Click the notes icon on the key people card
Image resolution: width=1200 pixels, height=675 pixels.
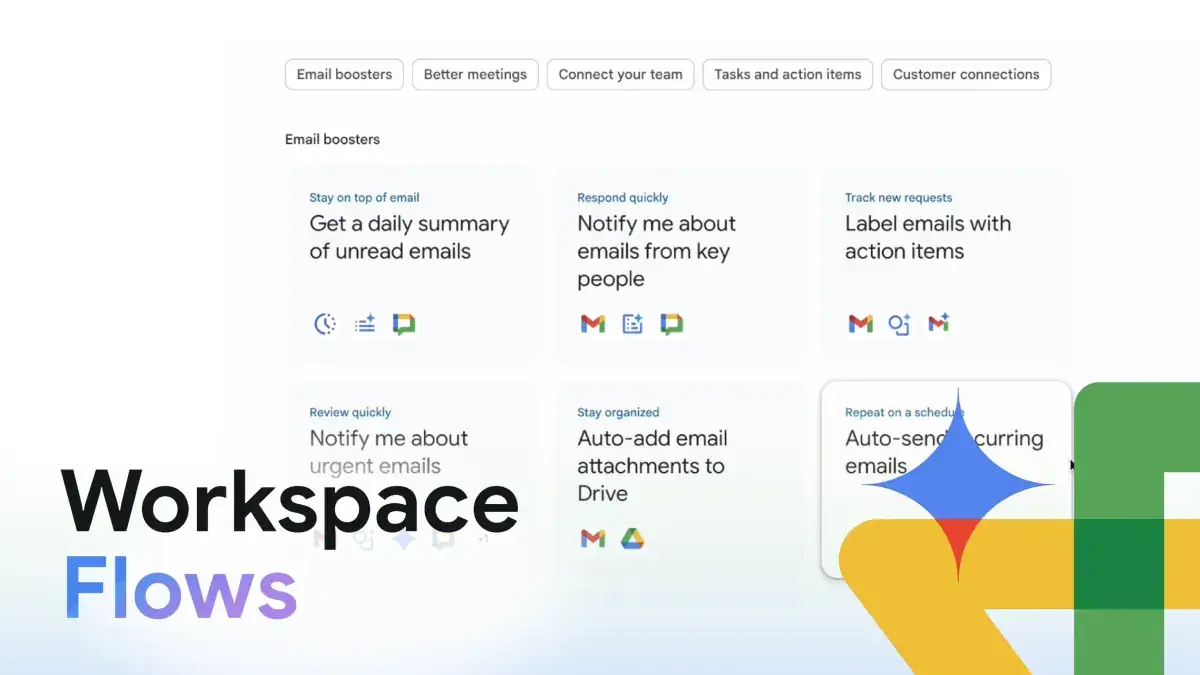pos(632,323)
